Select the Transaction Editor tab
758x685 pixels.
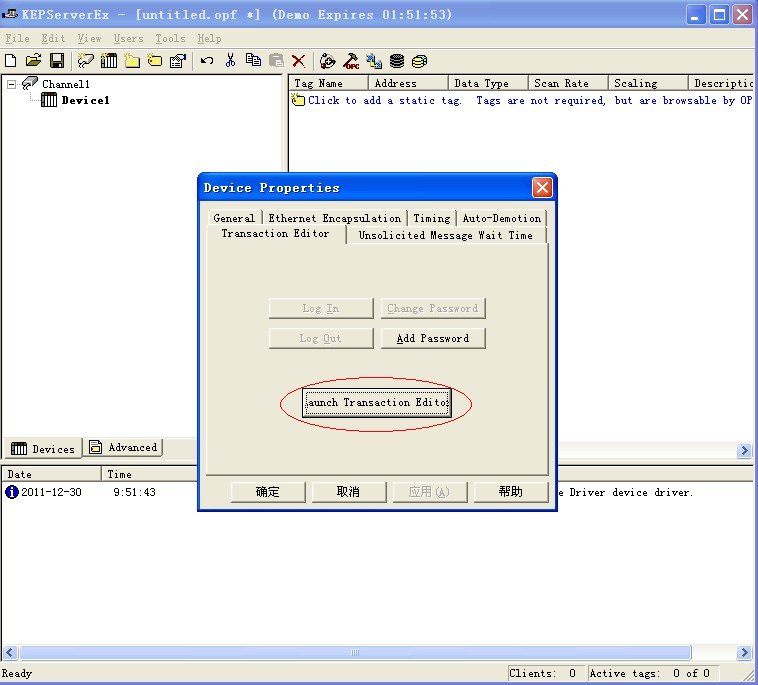275,233
